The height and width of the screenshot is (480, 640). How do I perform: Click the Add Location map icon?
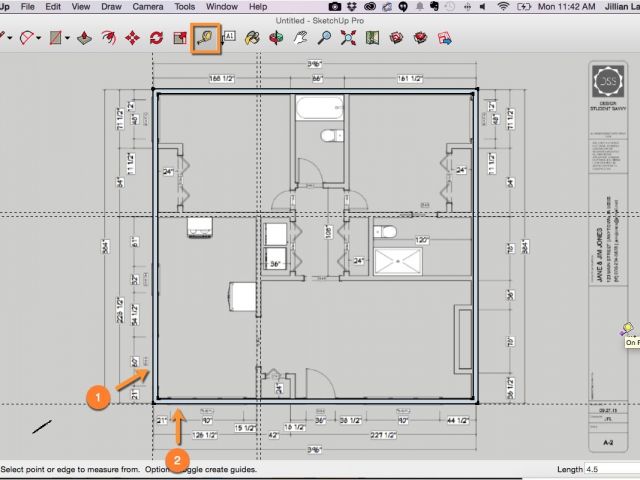pyautogui.click(x=373, y=39)
